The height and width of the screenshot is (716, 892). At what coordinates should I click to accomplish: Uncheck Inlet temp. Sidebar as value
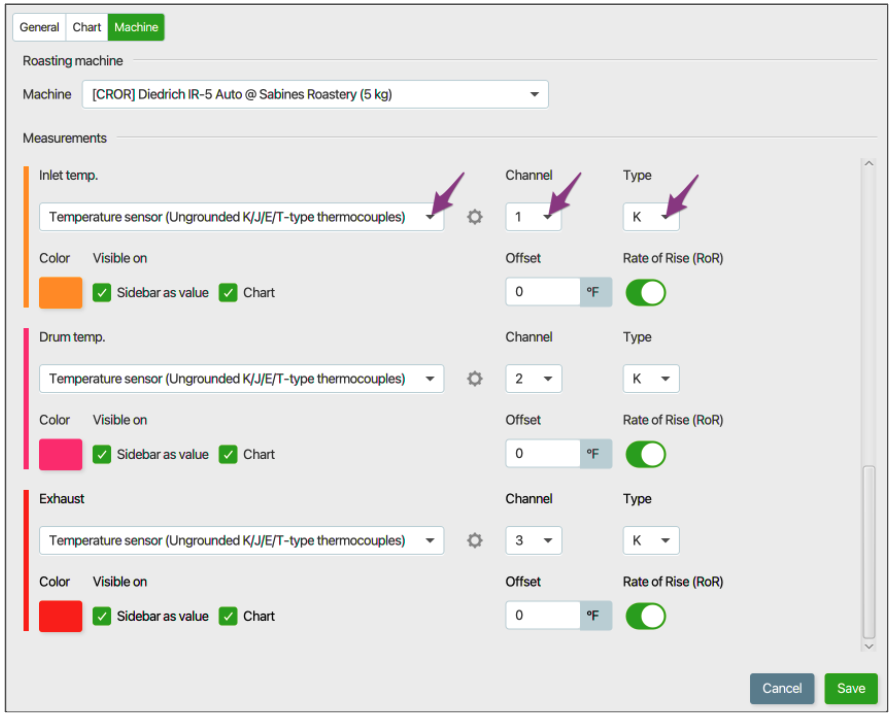click(x=102, y=293)
